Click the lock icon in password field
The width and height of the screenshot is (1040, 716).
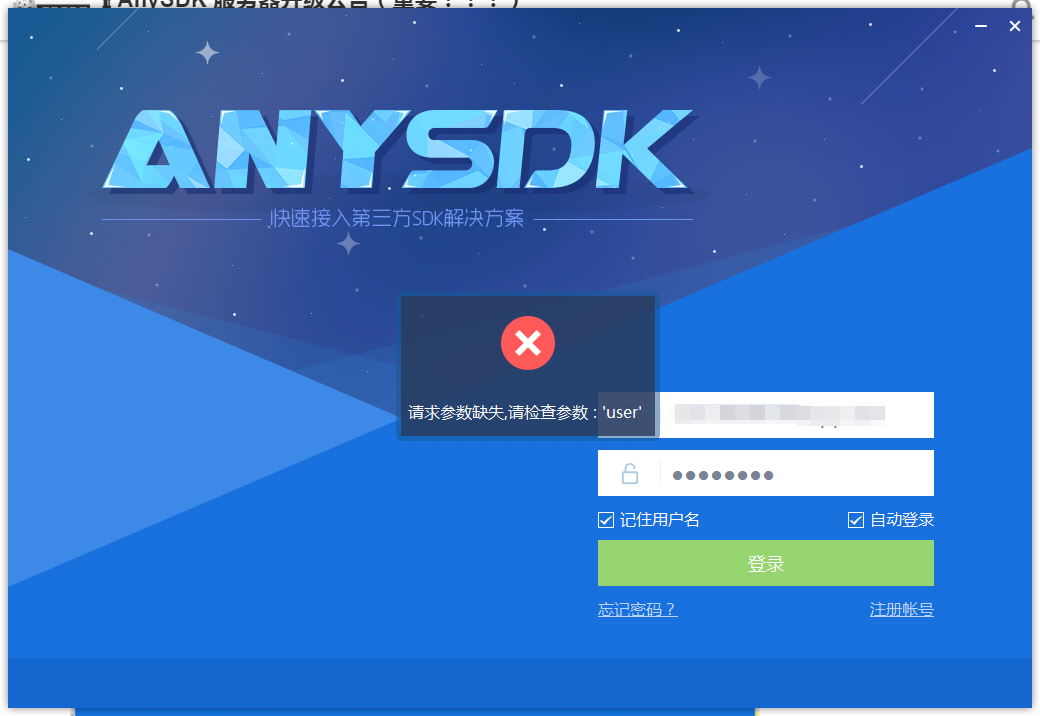629,473
